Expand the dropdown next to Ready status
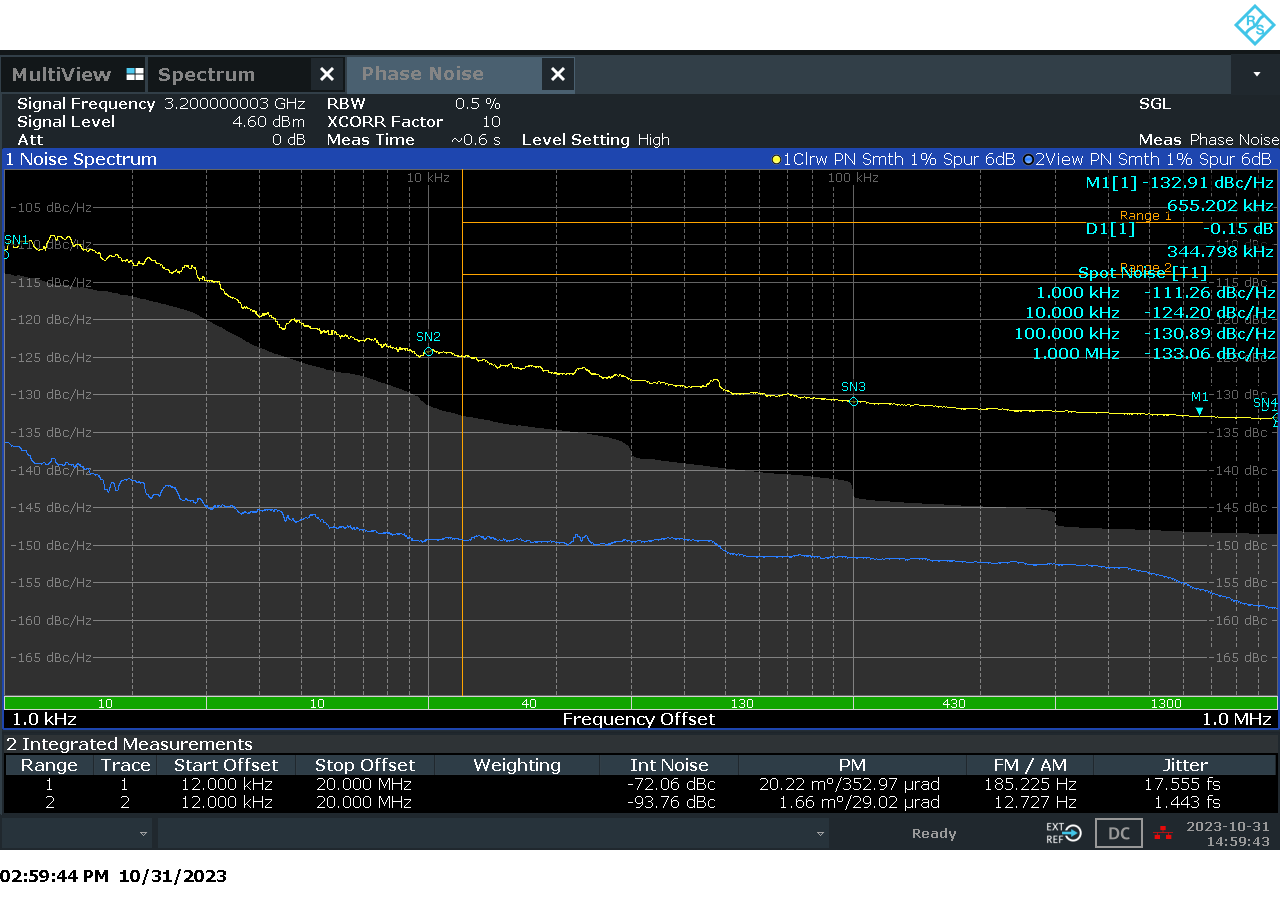 pyautogui.click(x=818, y=832)
